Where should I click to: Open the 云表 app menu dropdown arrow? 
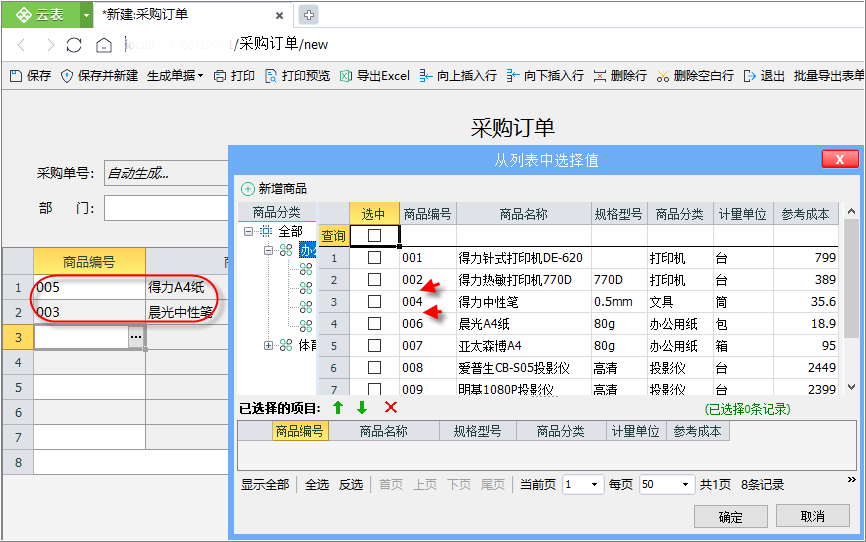(x=86, y=15)
